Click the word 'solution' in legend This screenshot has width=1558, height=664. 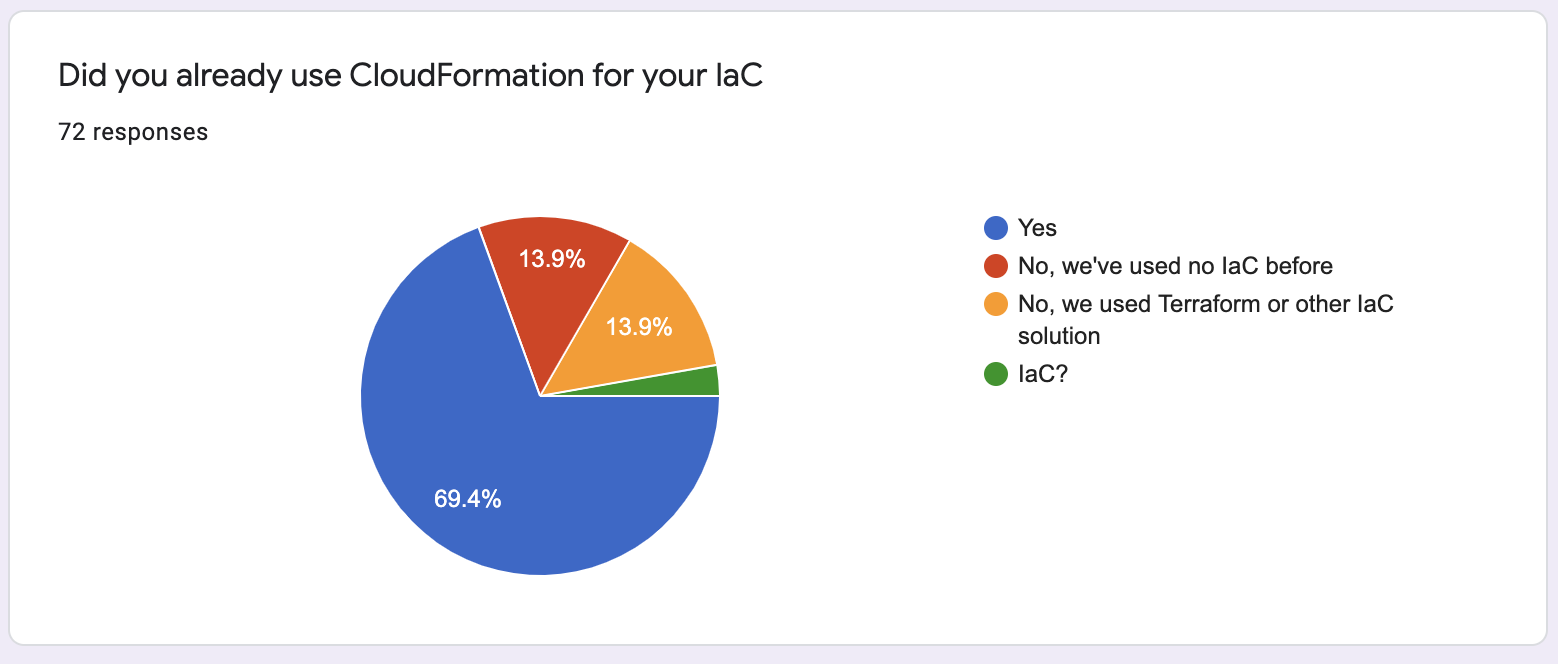point(1059,336)
